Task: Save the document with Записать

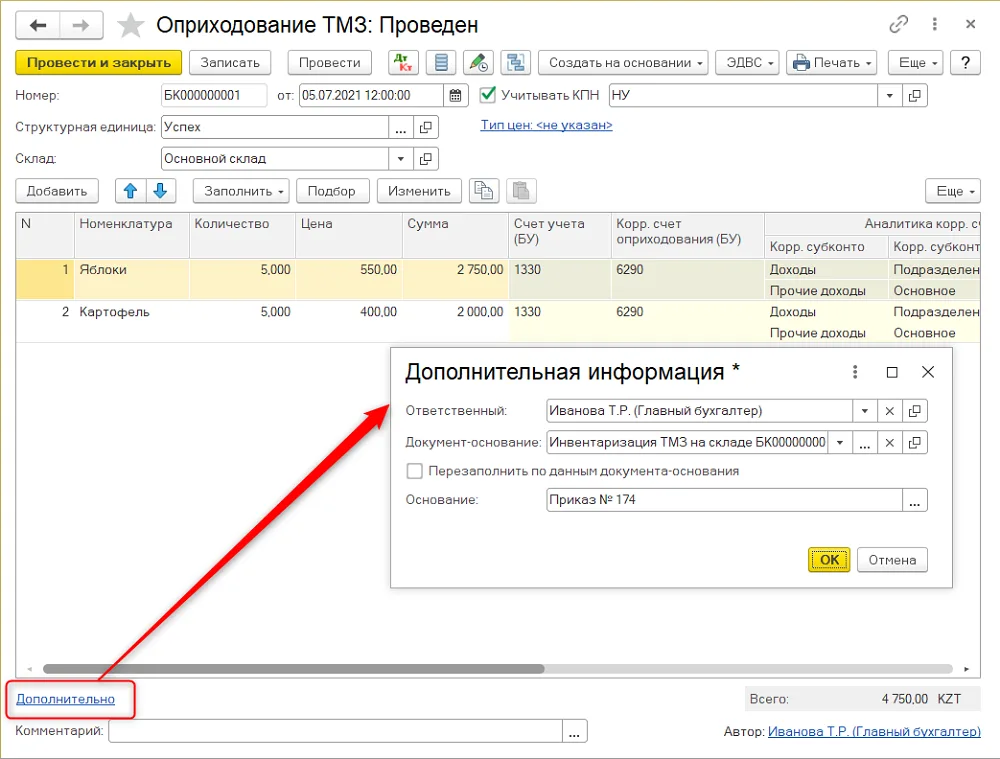Action: 230,63
